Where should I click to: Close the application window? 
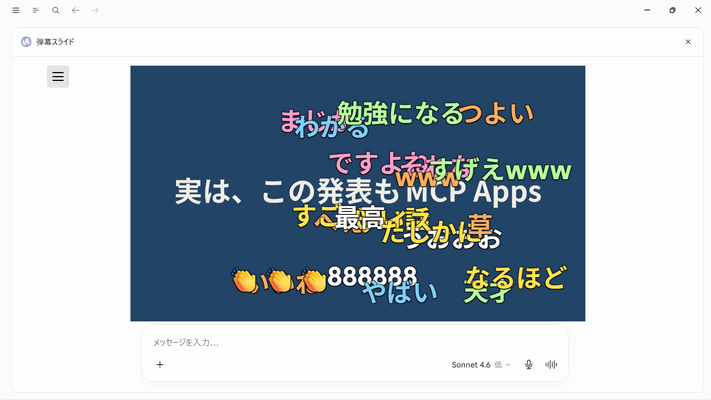(698, 10)
